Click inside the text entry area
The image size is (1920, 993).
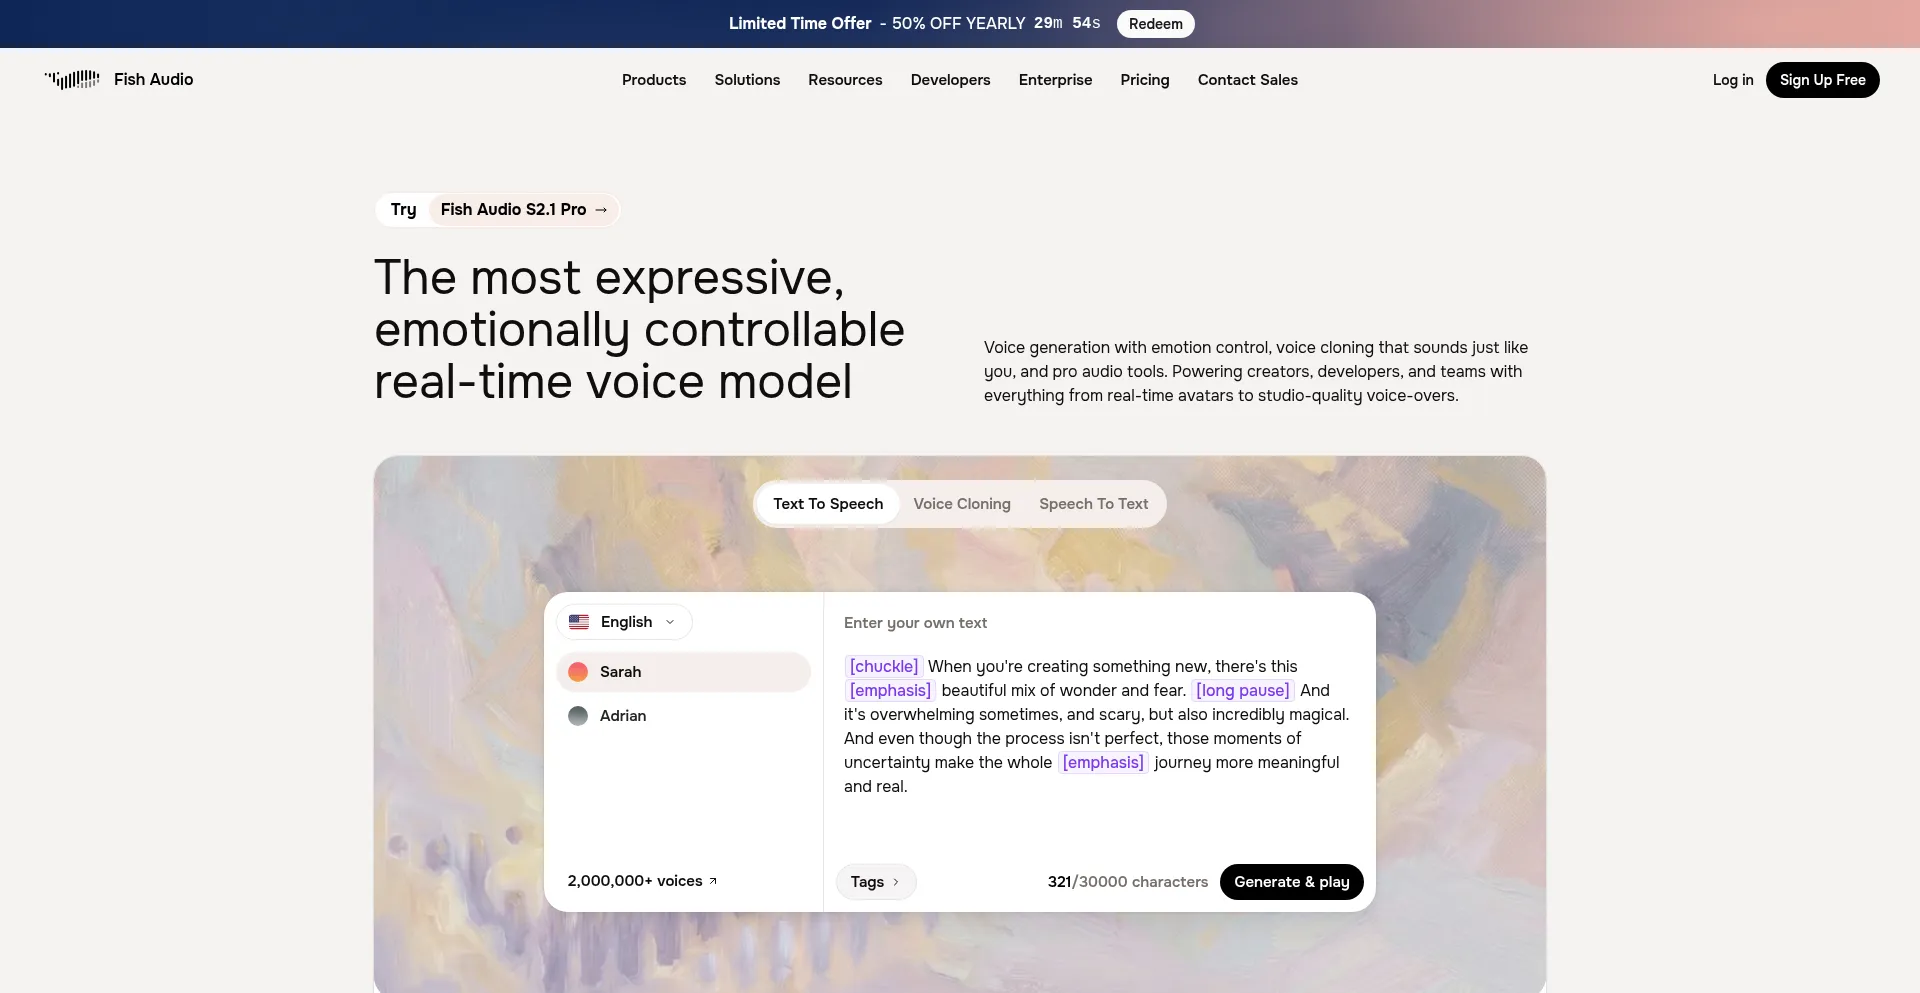1099,726
